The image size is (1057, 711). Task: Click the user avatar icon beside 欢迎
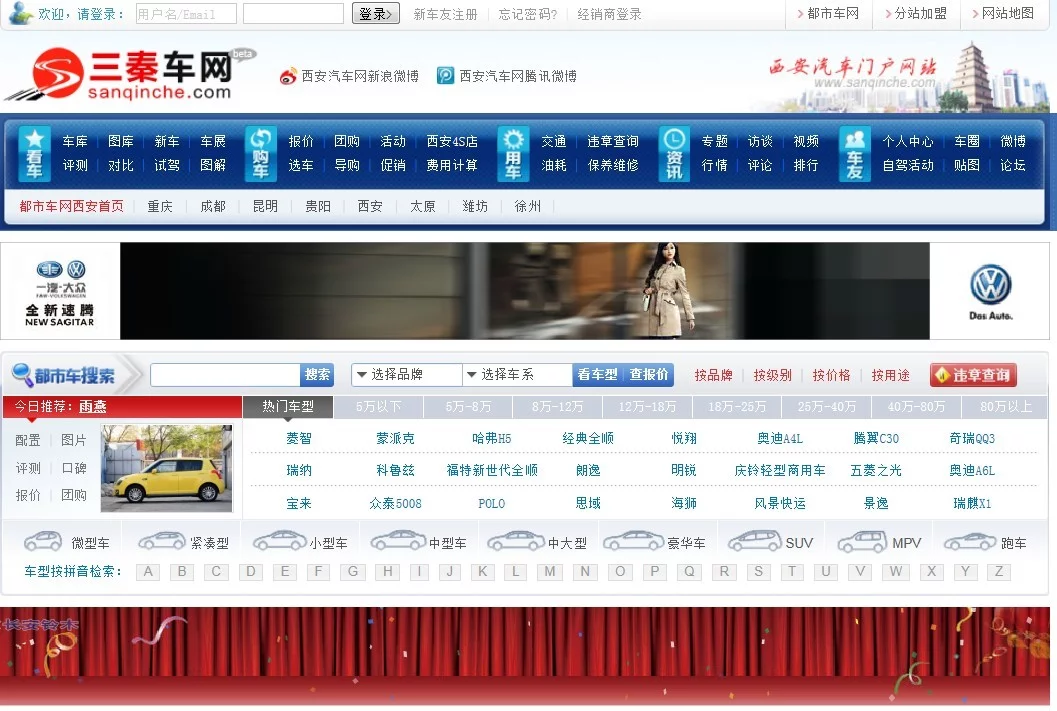(20, 12)
